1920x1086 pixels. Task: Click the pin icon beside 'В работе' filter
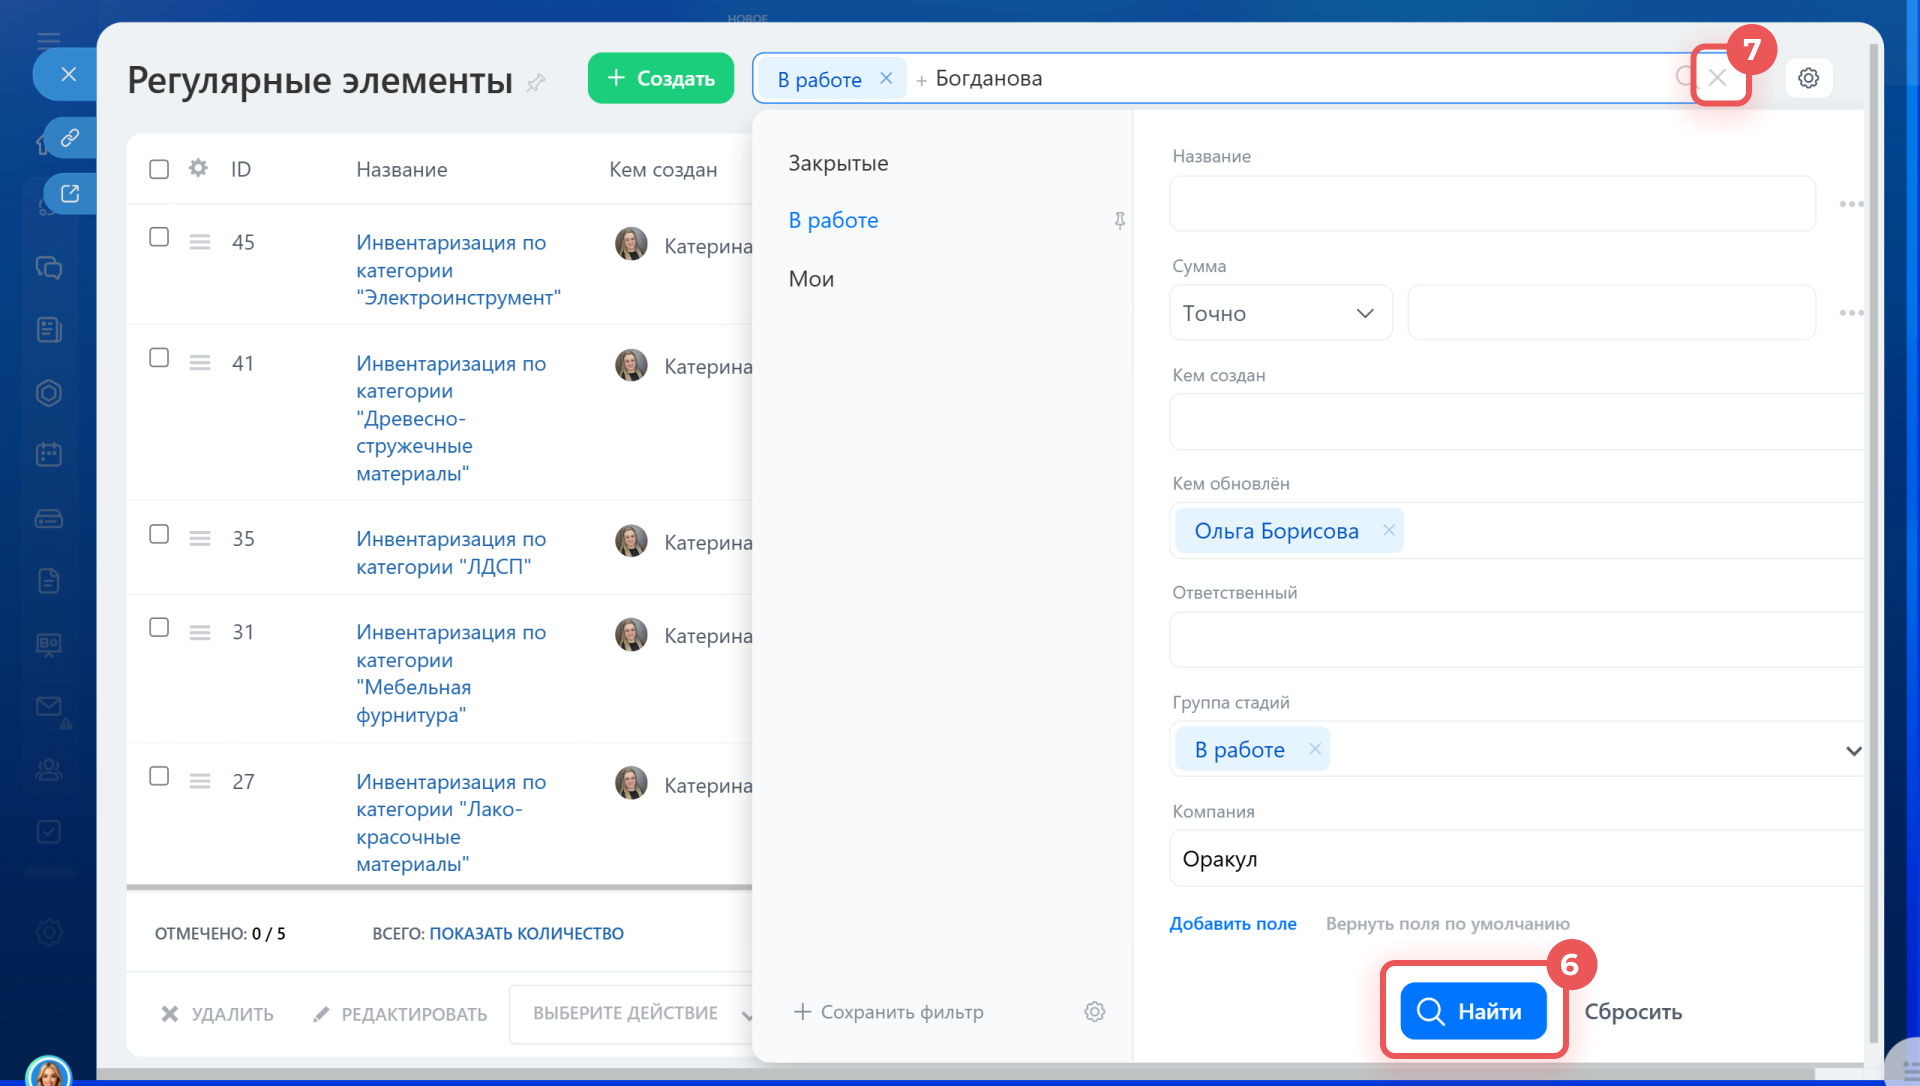[1119, 220]
